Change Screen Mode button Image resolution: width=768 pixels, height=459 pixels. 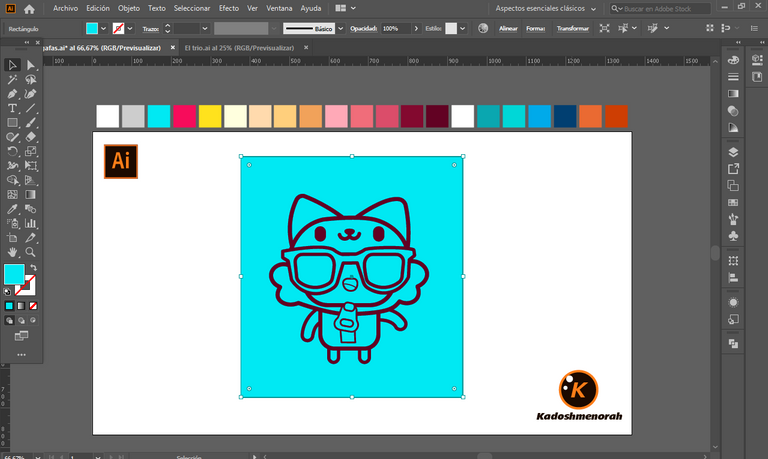[21, 336]
